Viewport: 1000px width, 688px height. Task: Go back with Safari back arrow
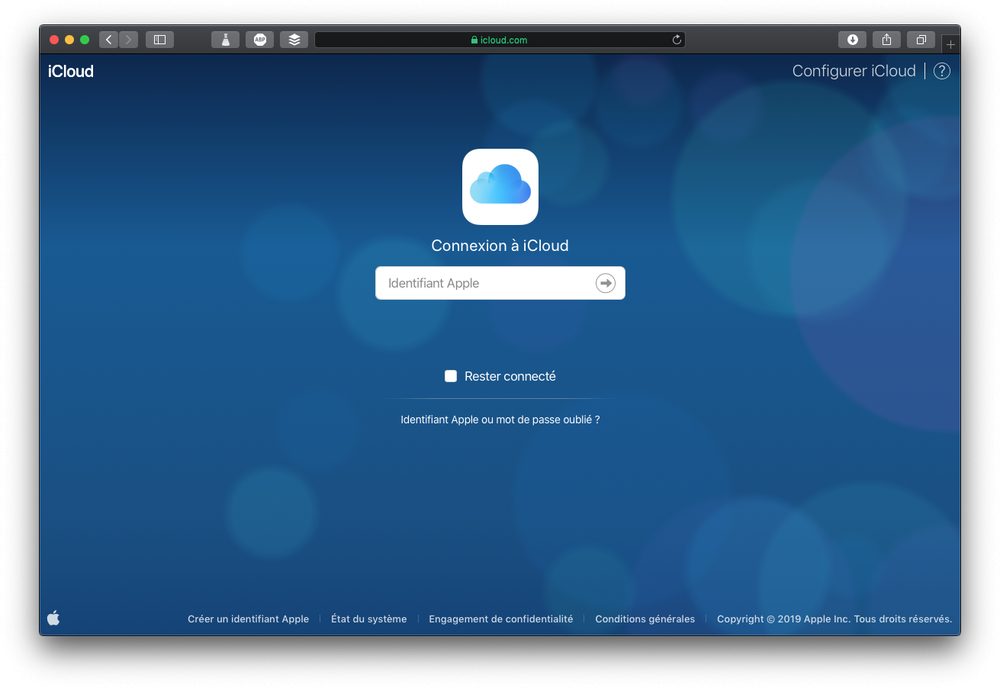tap(108, 40)
